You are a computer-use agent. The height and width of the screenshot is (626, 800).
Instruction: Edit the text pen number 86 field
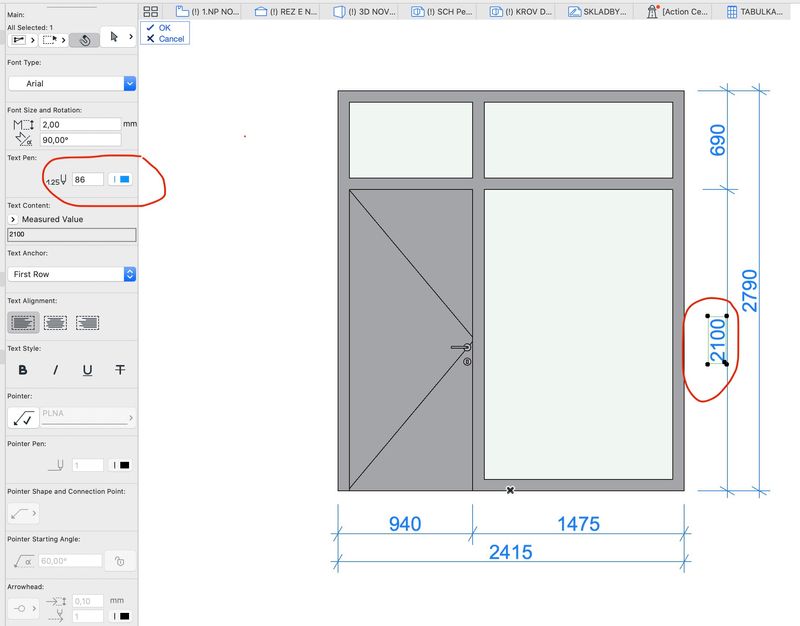(88, 179)
